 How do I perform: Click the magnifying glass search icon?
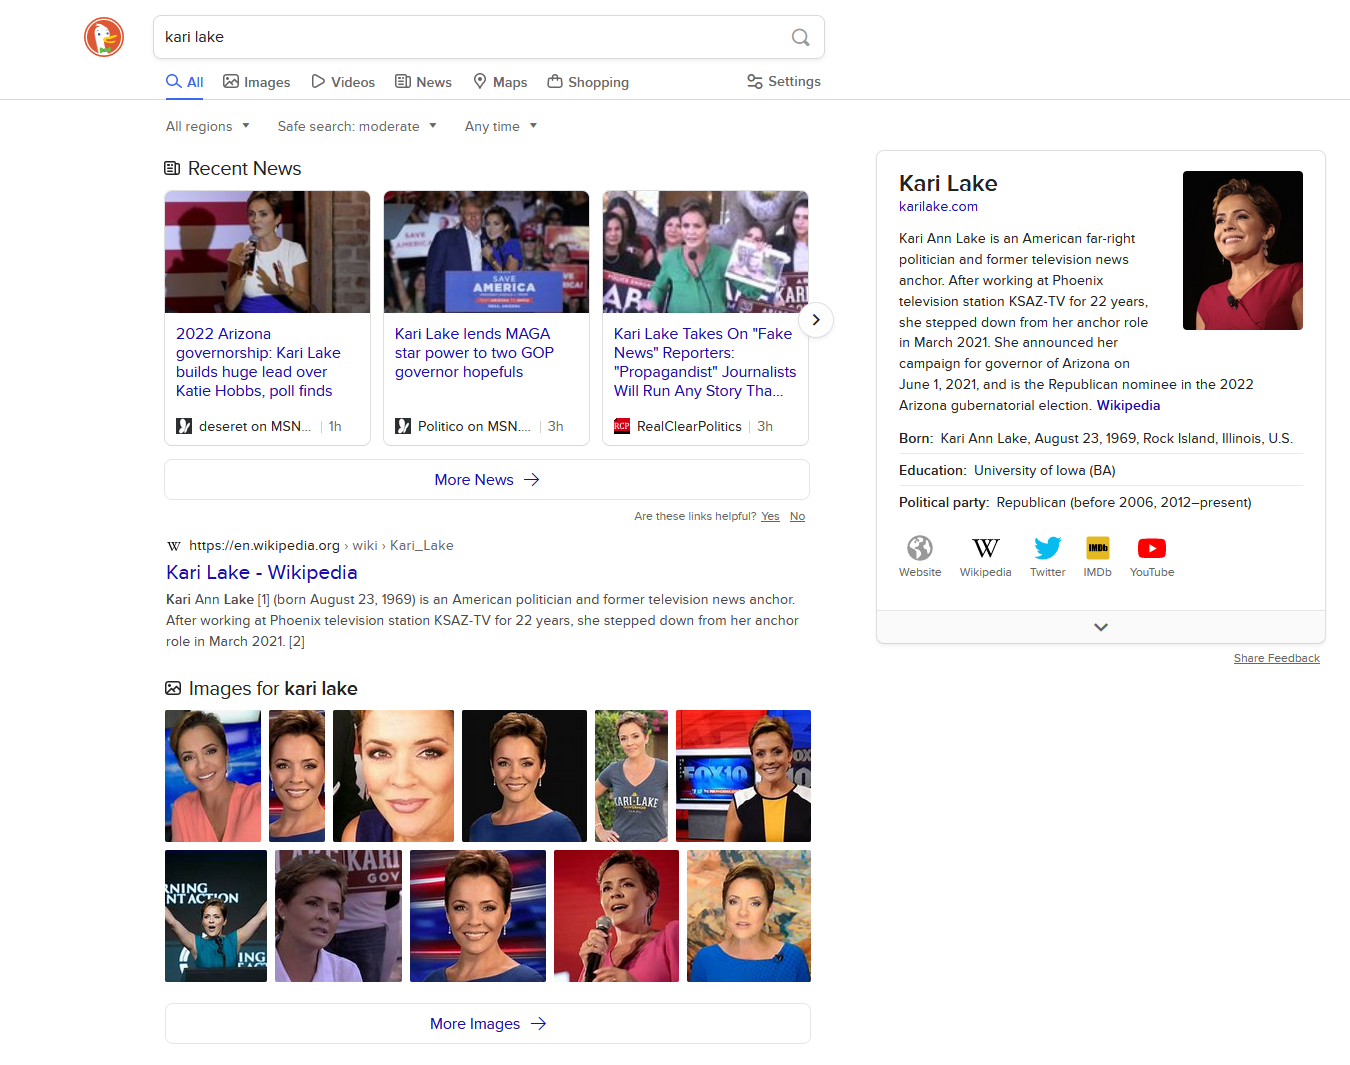point(800,37)
